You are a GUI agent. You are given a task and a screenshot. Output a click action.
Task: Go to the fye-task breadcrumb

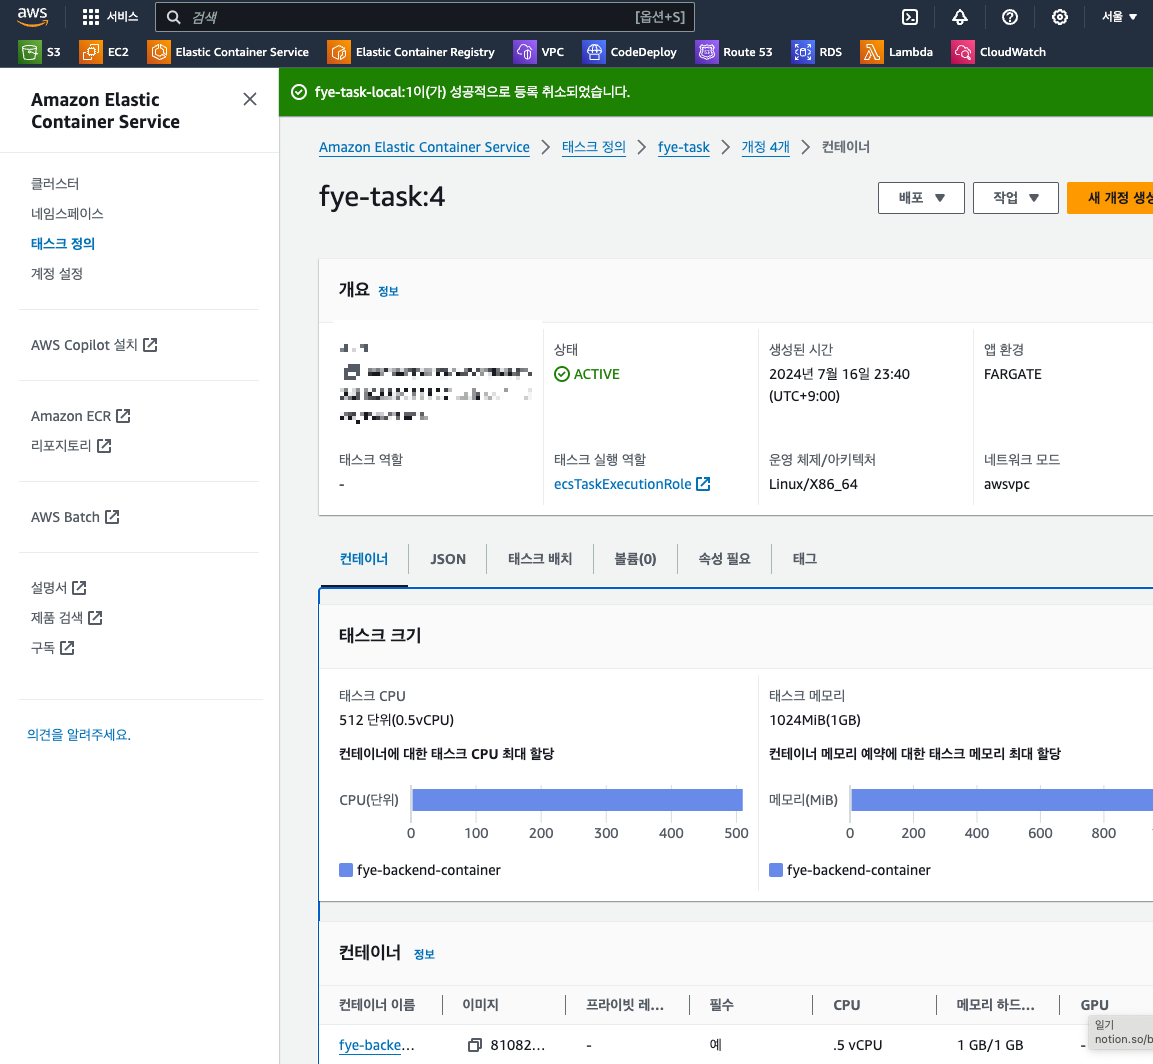[x=684, y=147]
